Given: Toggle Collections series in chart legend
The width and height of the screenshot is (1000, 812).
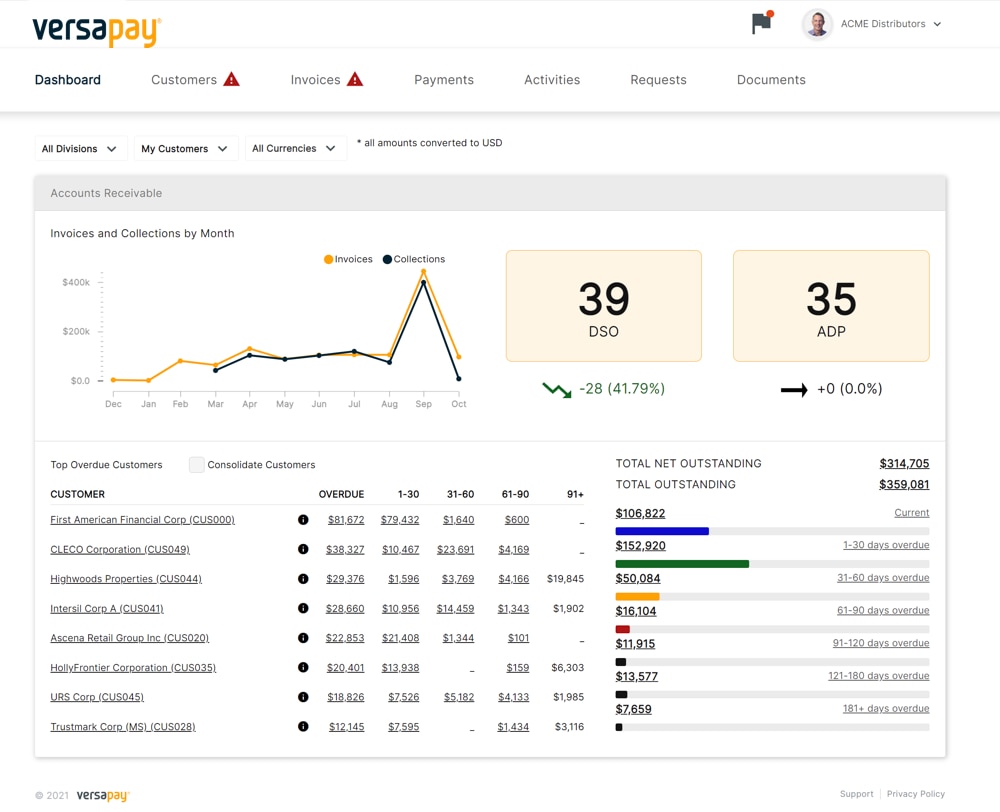Looking at the screenshot, I should tap(413, 259).
